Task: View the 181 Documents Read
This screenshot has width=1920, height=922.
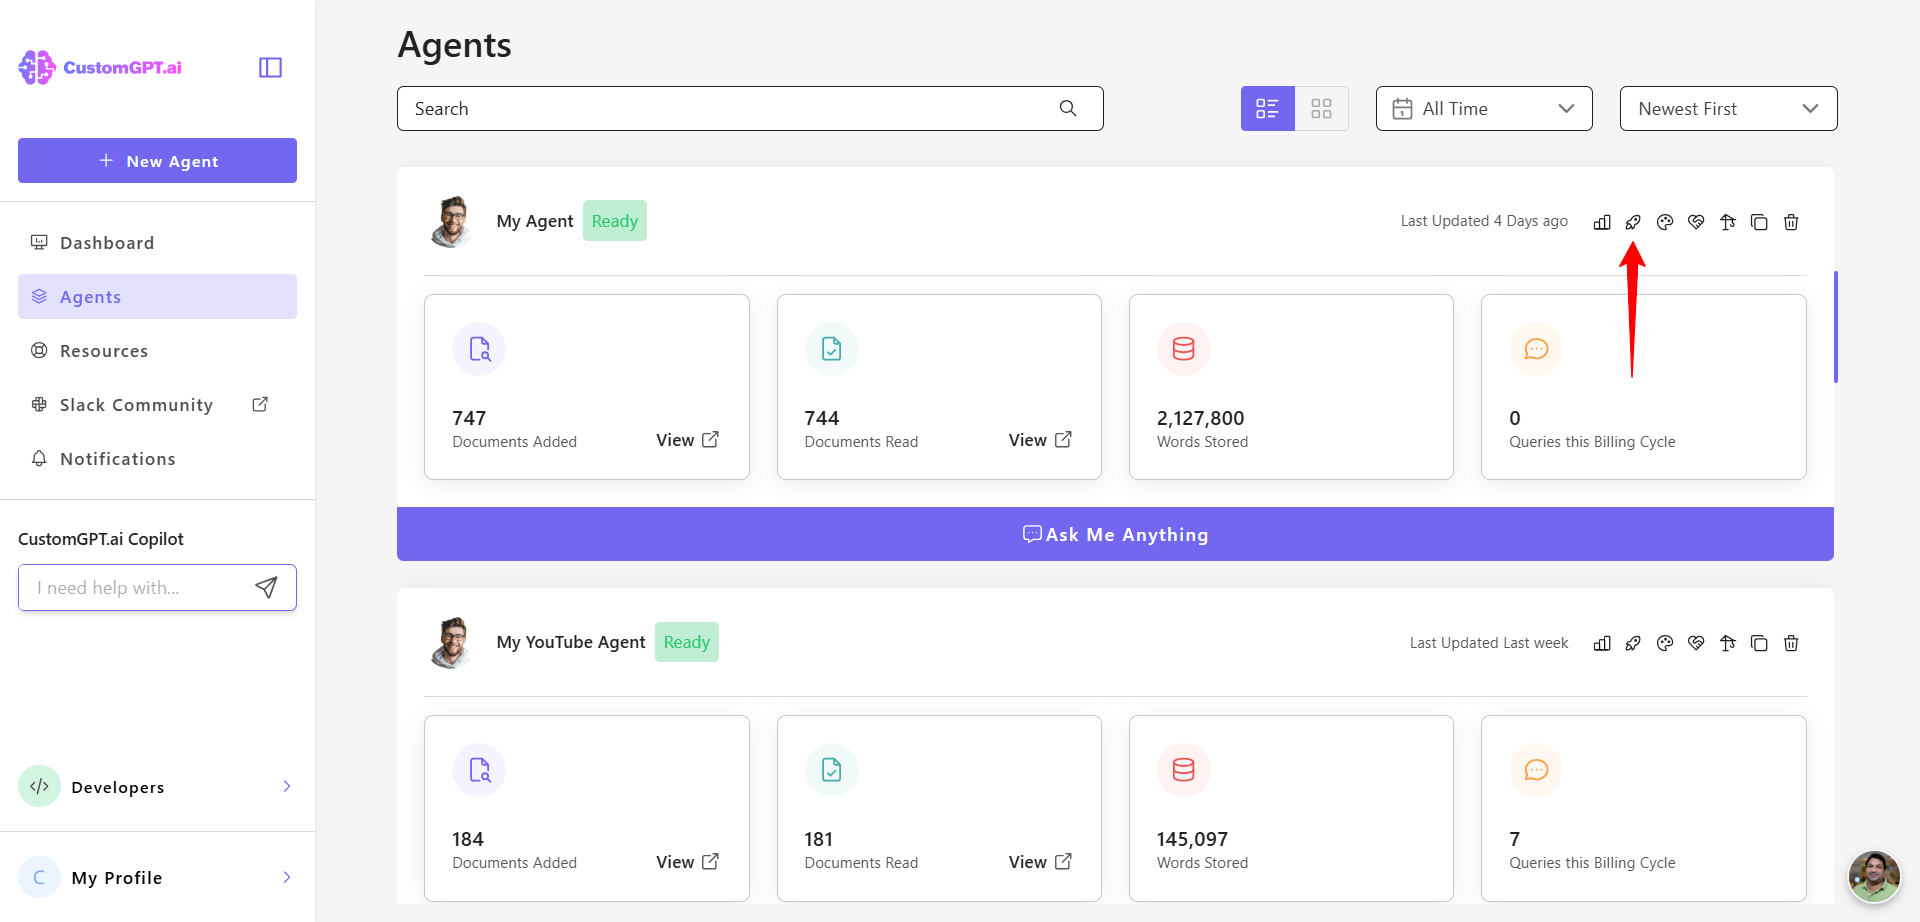Action: [1040, 862]
